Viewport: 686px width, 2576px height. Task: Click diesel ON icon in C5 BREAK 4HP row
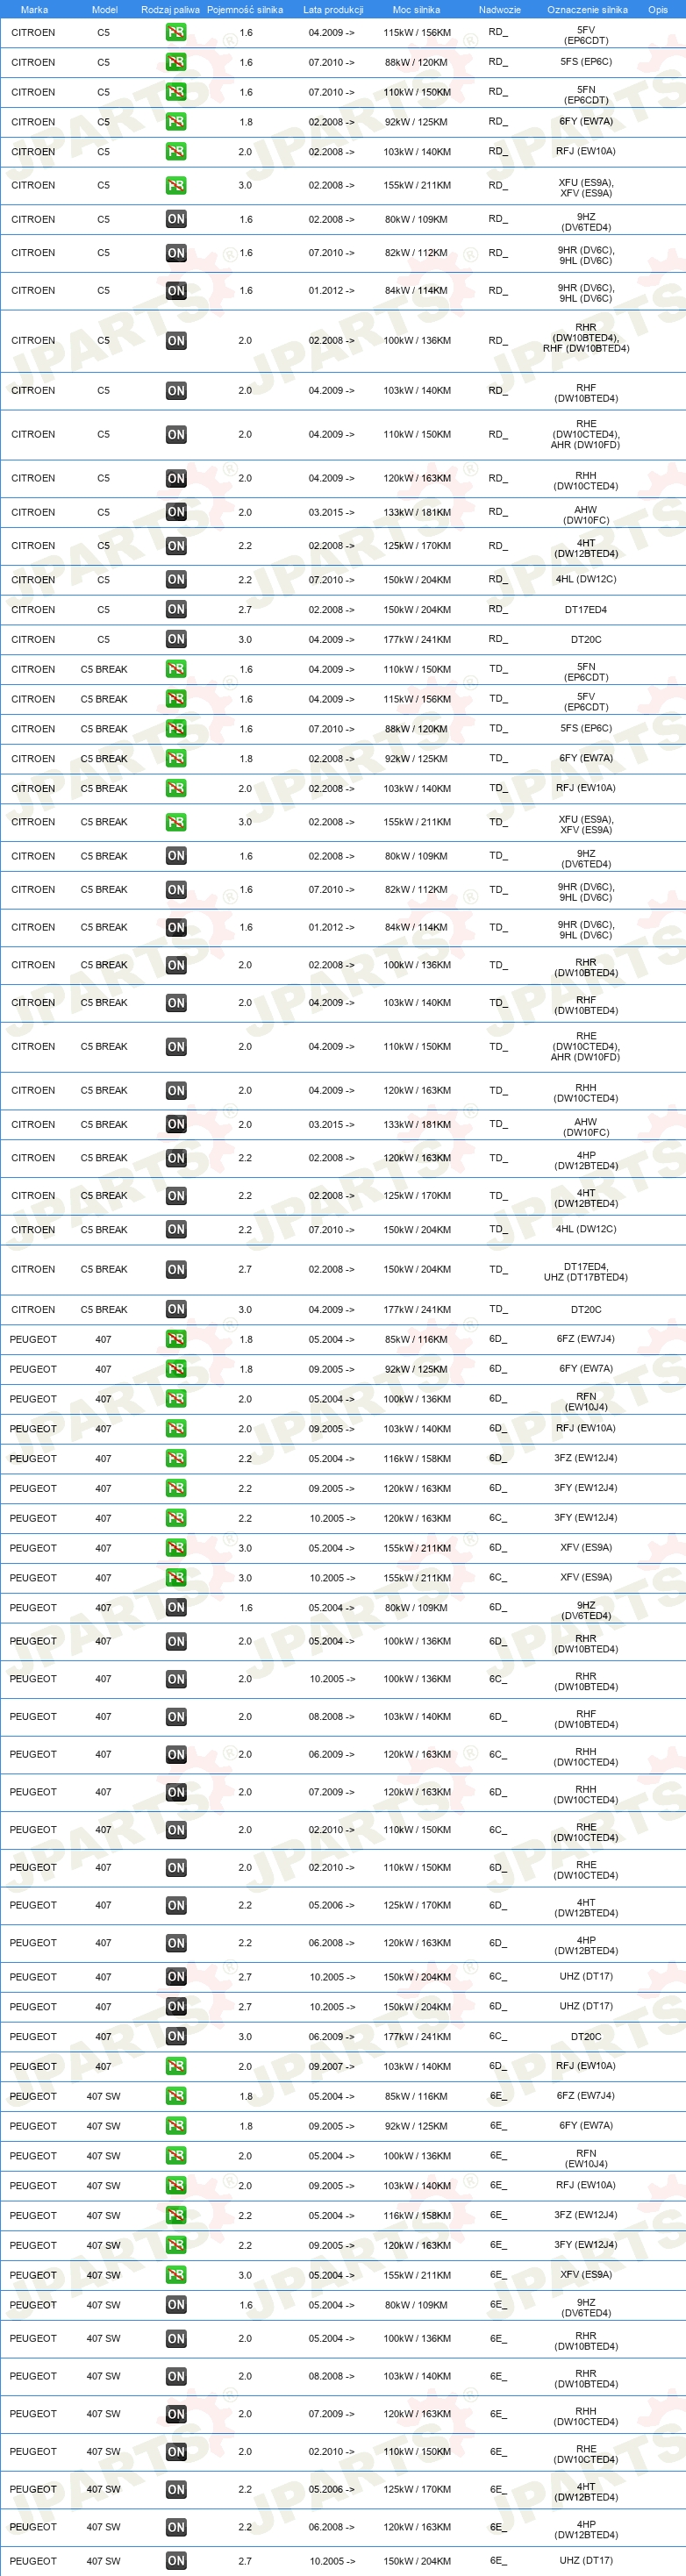click(176, 1158)
